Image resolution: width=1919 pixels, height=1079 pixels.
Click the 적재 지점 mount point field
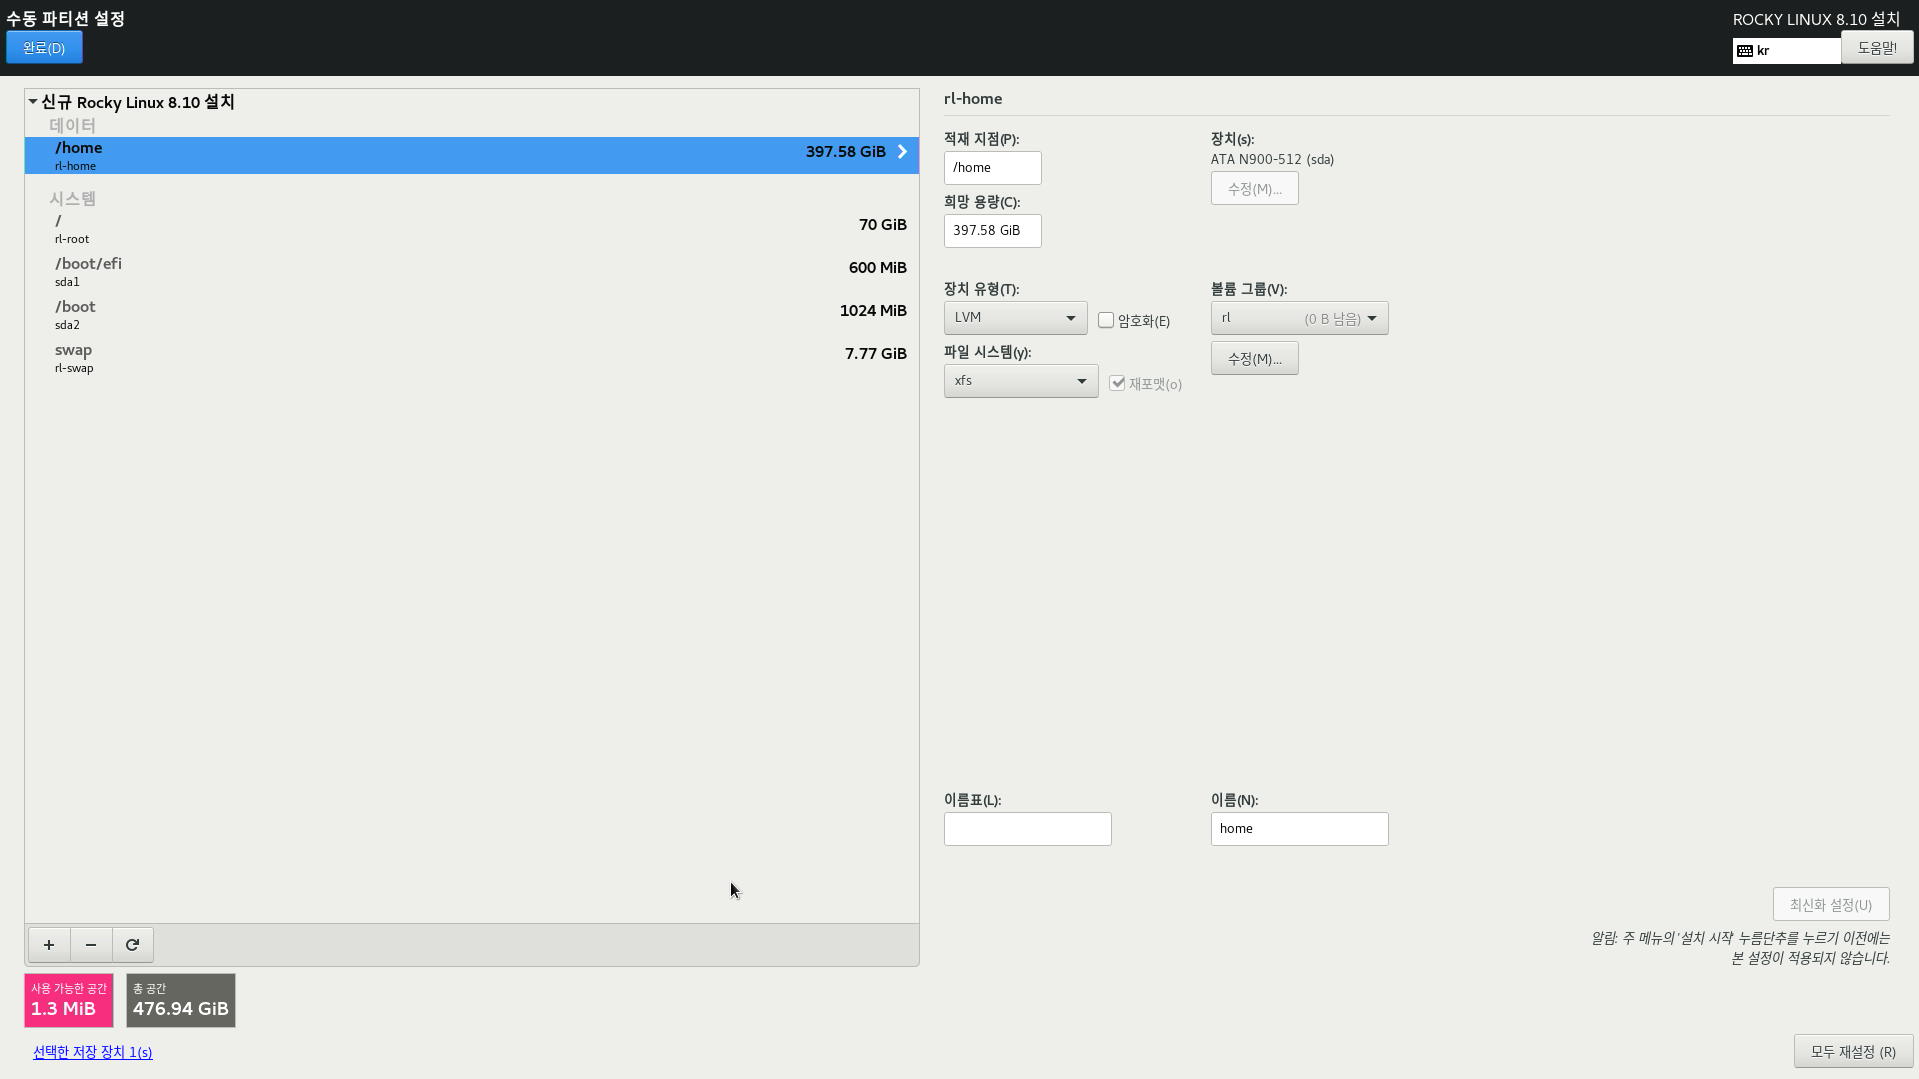point(992,168)
